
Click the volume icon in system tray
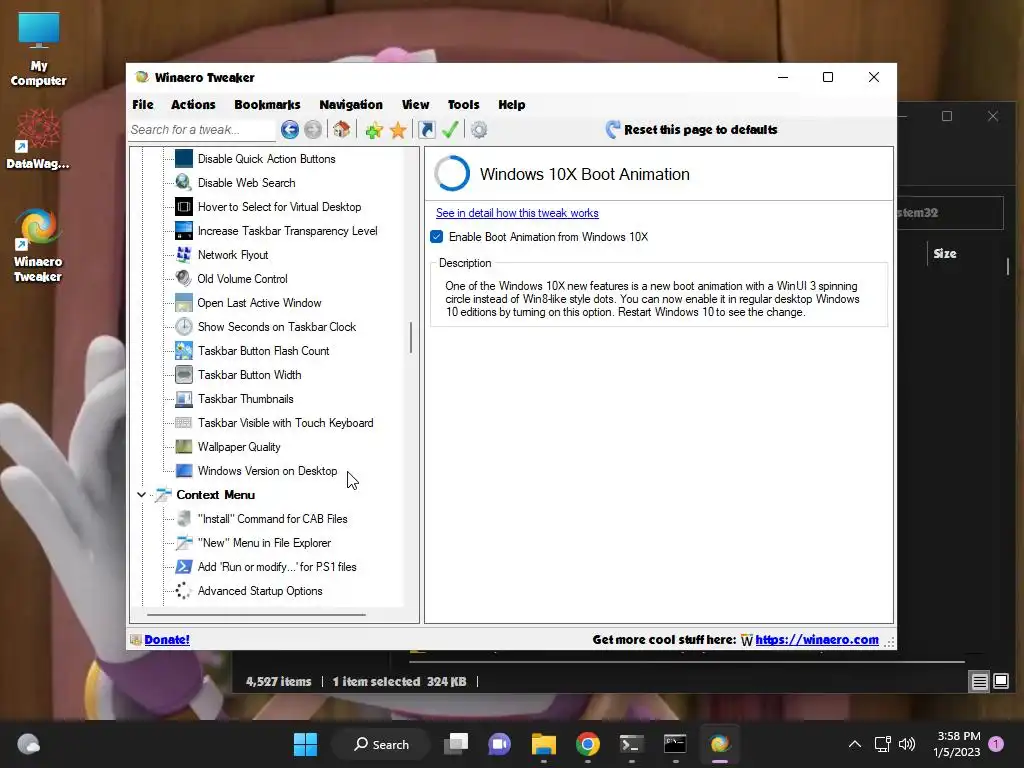click(906, 744)
